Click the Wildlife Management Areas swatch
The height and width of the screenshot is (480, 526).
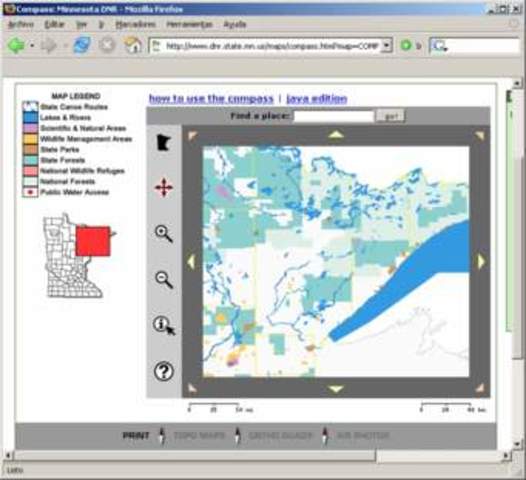click(x=30, y=139)
